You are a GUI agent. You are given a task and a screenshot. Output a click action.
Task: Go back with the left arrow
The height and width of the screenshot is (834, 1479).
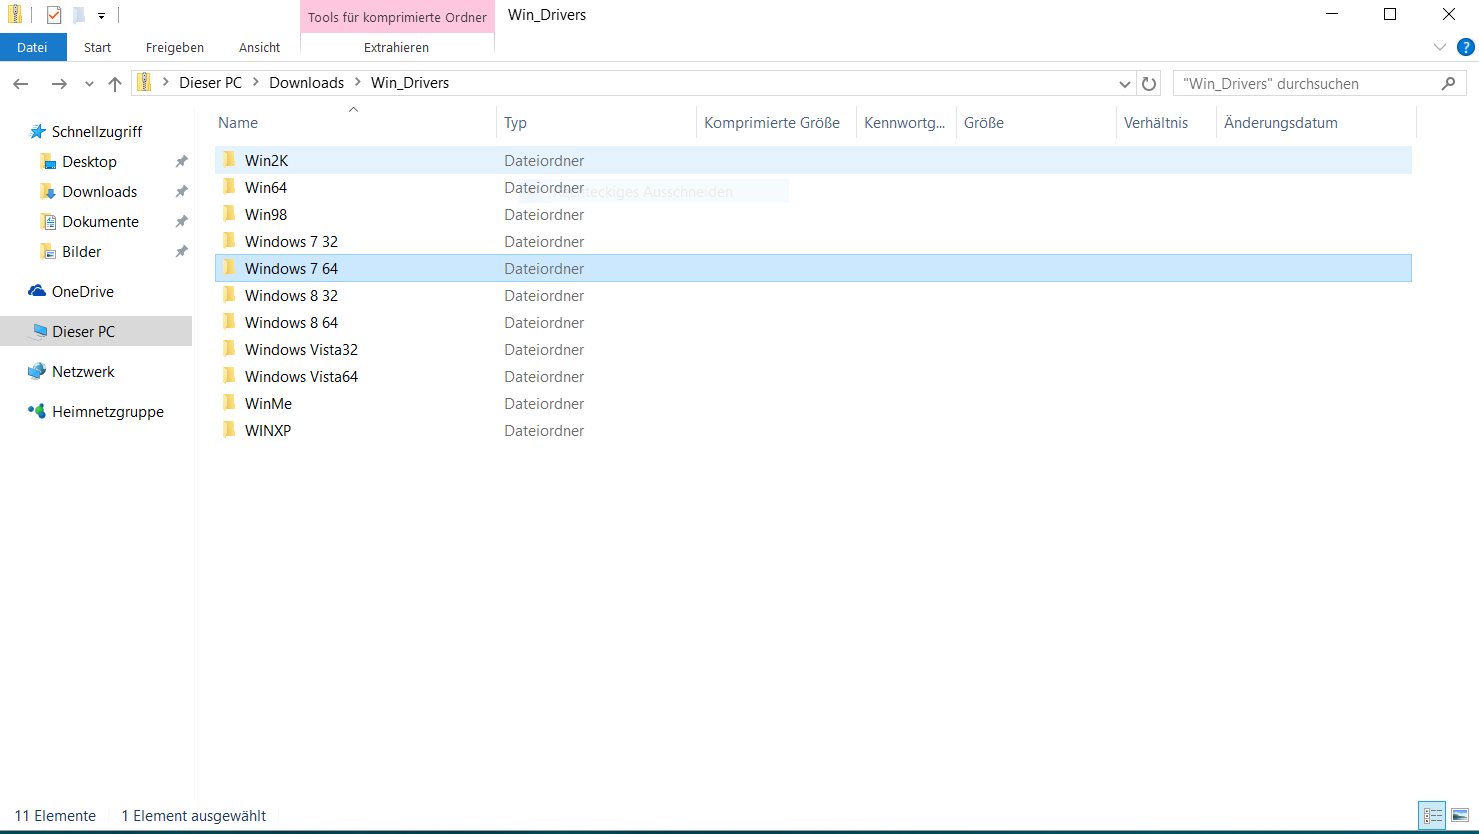21,84
